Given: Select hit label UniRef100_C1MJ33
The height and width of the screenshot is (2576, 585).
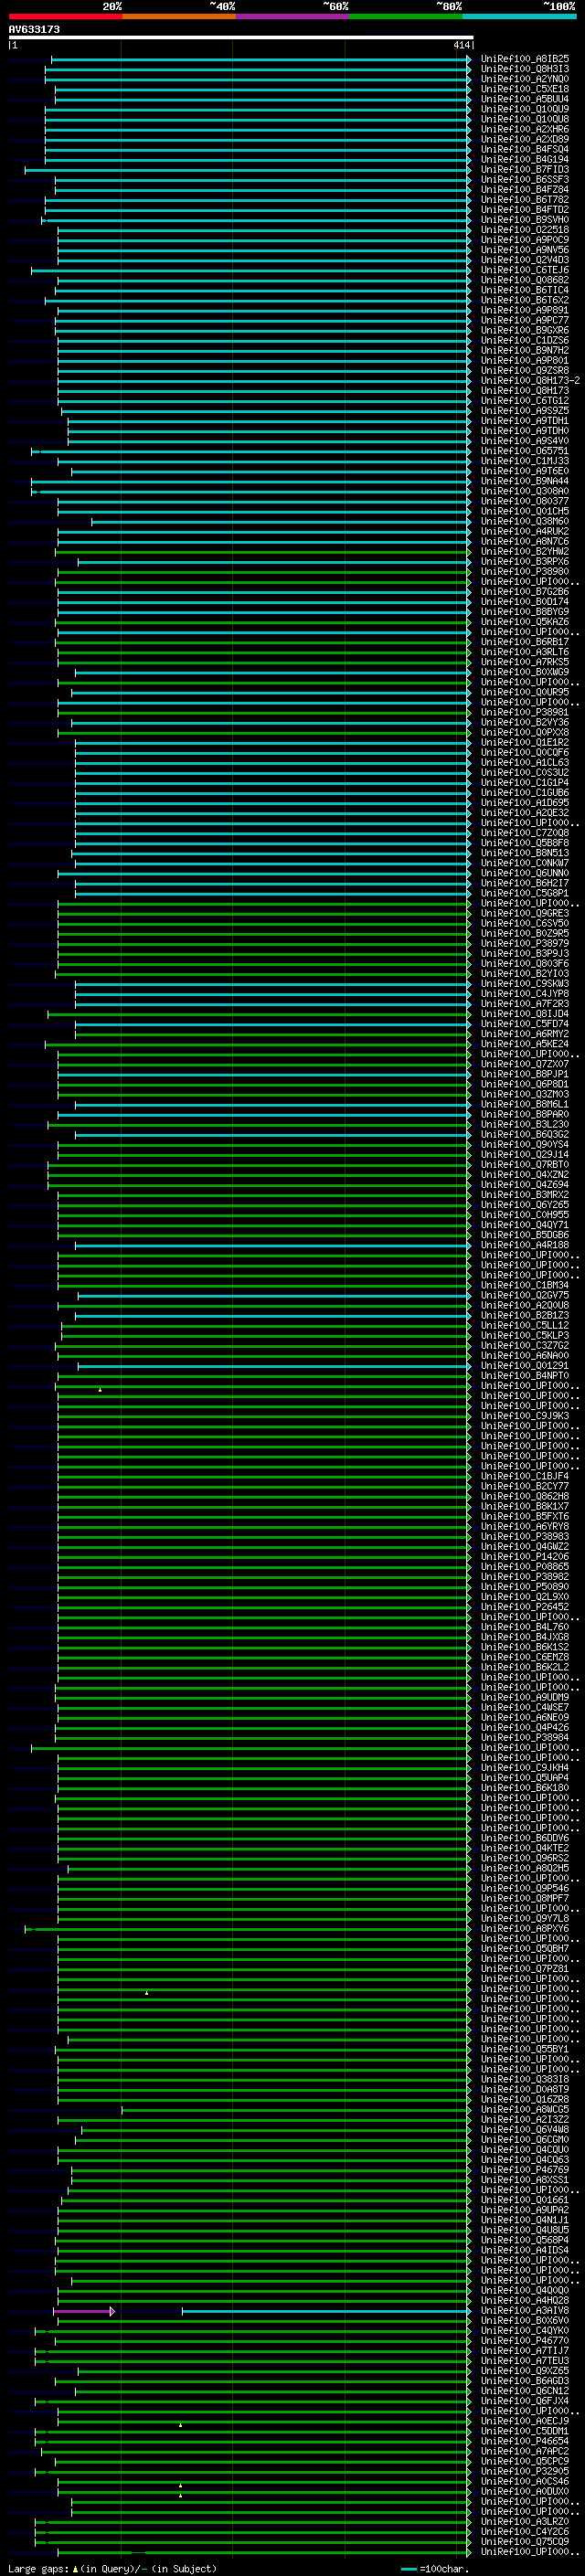Looking at the screenshot, I should [525, 461].
